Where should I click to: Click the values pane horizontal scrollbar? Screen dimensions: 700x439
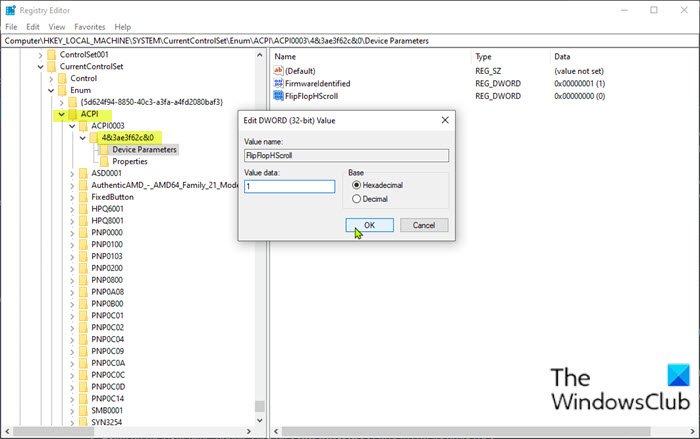coord(466,431)
